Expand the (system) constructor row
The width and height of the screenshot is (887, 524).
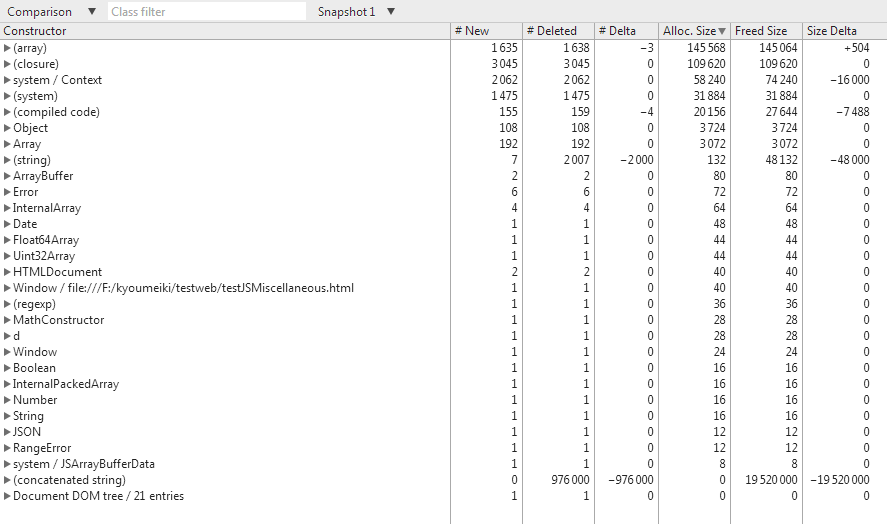click(x=7, y=96)
